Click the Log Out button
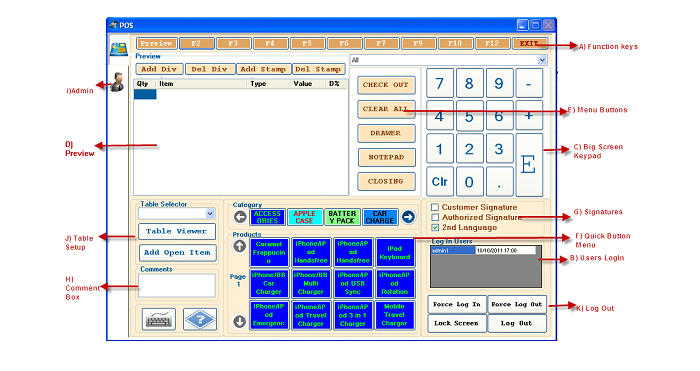This screenshot has width=700, height=371. tap(517, 323)
